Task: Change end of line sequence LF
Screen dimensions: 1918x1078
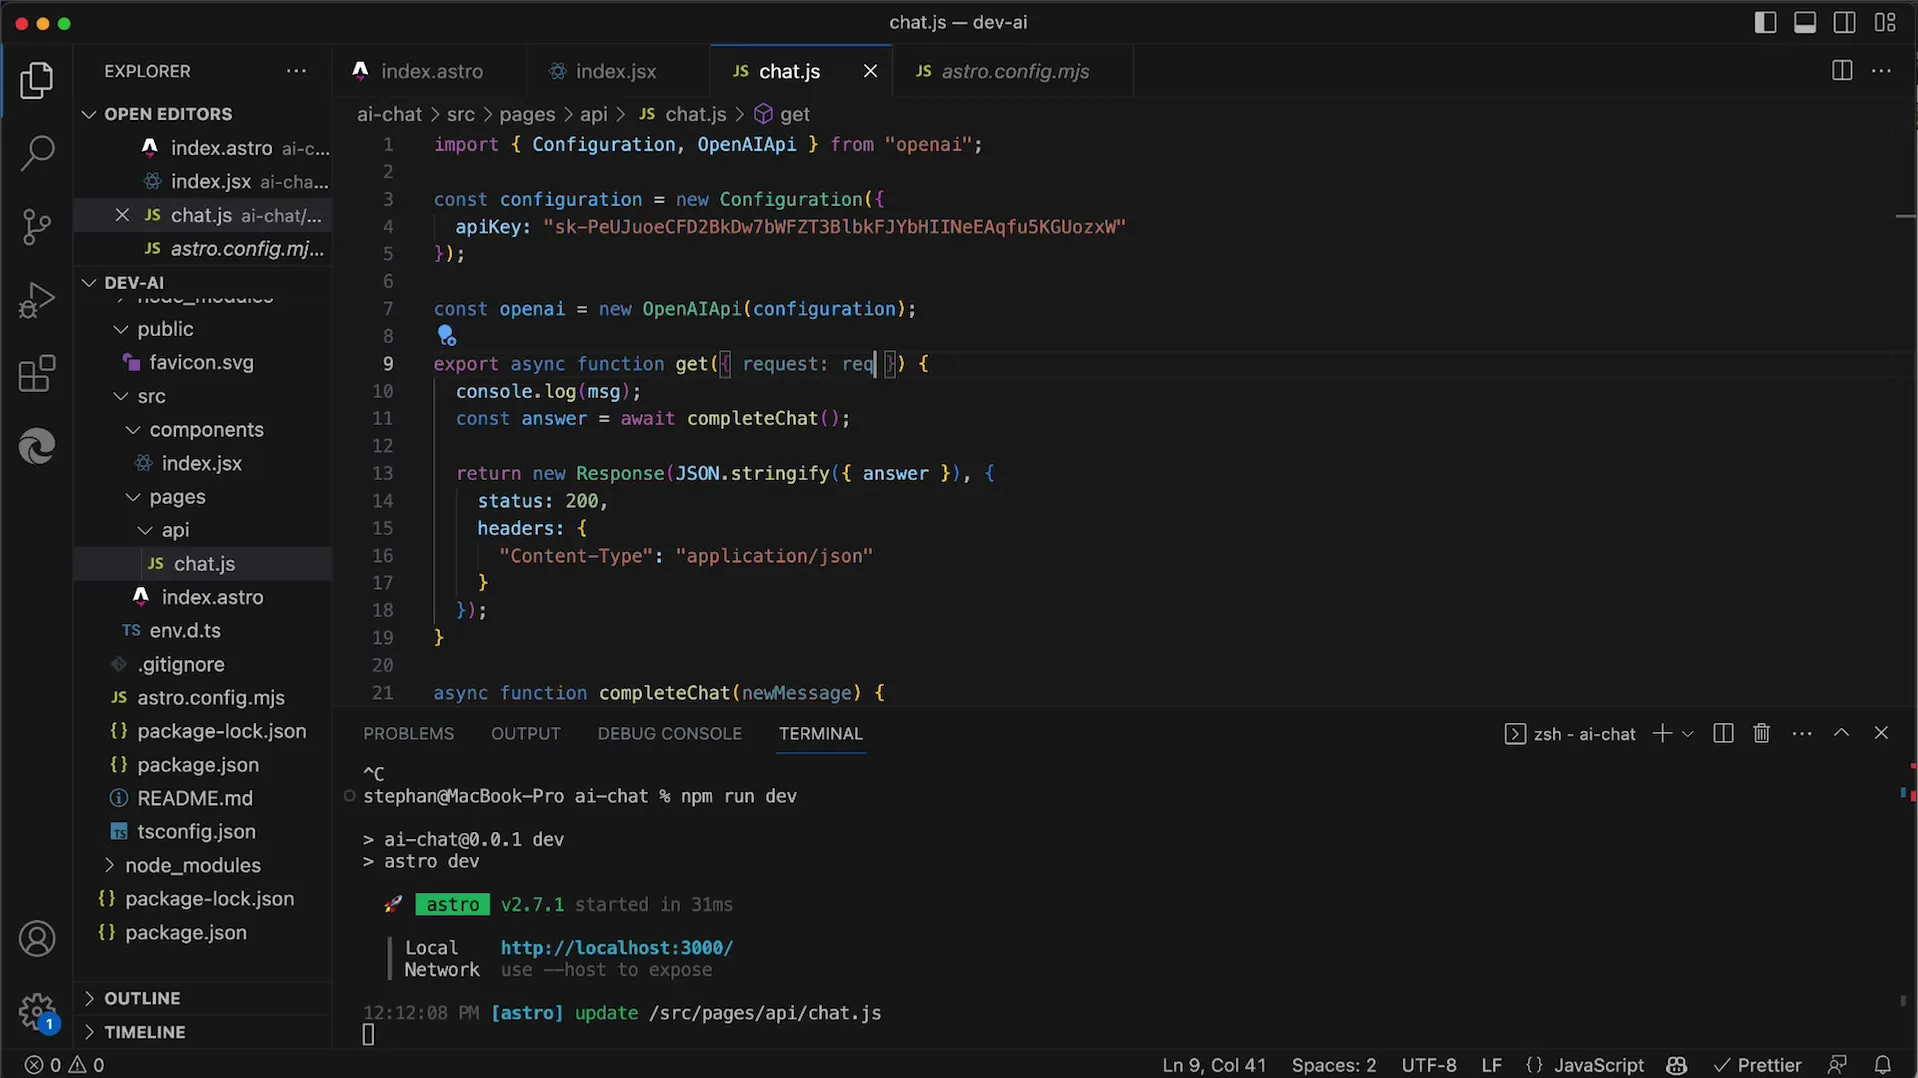Action: click(x=1491, y=1065)
